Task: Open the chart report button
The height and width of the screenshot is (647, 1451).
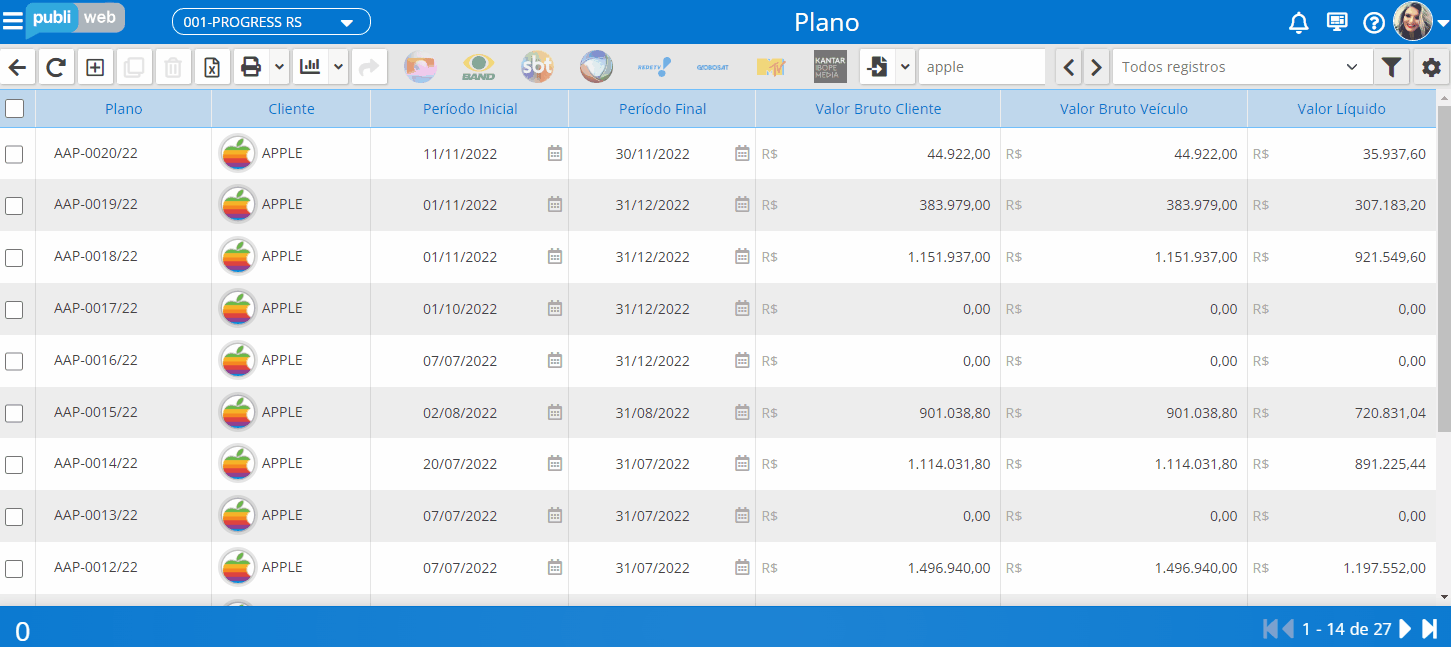Action: click(310, 67)
